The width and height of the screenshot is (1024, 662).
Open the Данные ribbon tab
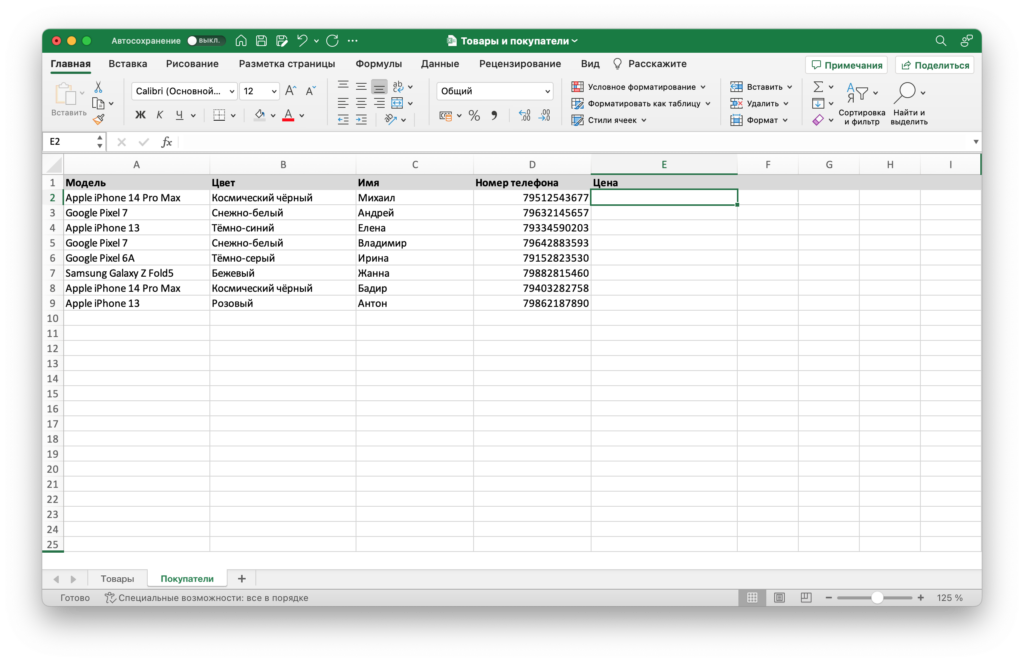click(x=440, y=64)
